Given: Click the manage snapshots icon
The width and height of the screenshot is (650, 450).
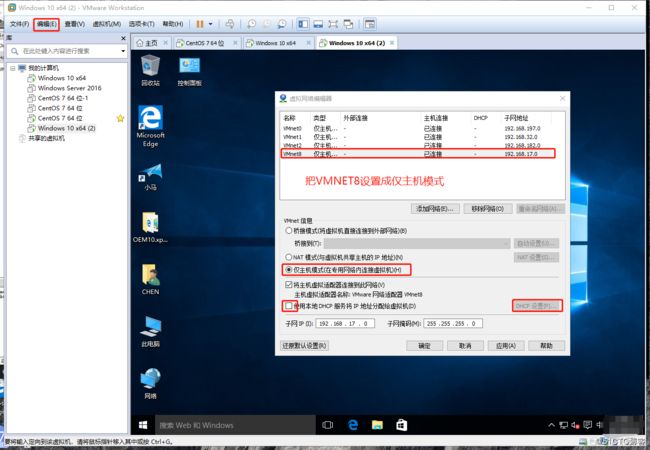Looking at the screenshot, I should click(x=282, y=24).
